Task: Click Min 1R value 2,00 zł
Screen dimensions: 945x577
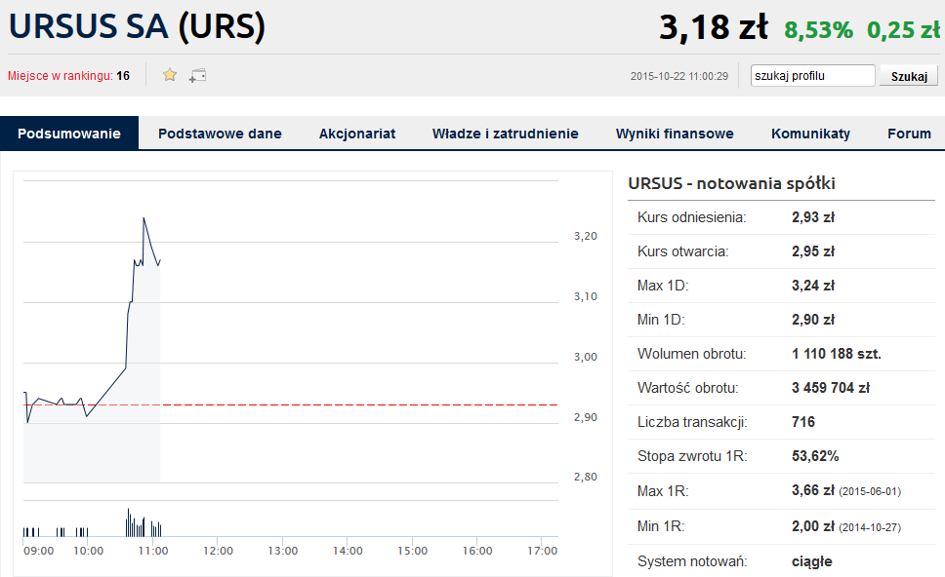Action: pyautogui.click(x=813, y=526)
